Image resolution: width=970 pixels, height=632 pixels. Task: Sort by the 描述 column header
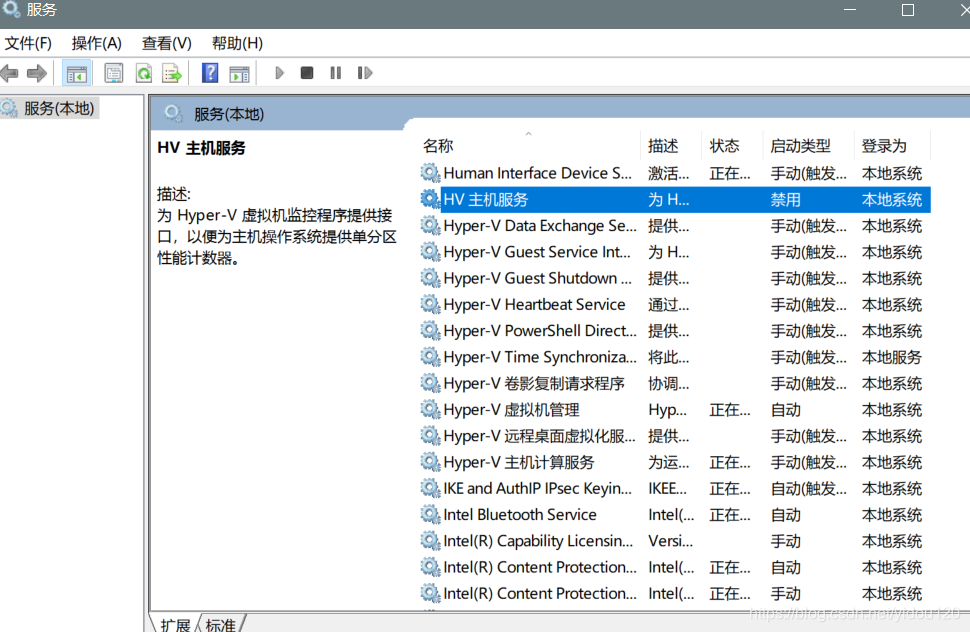click(x=671, y=146)
